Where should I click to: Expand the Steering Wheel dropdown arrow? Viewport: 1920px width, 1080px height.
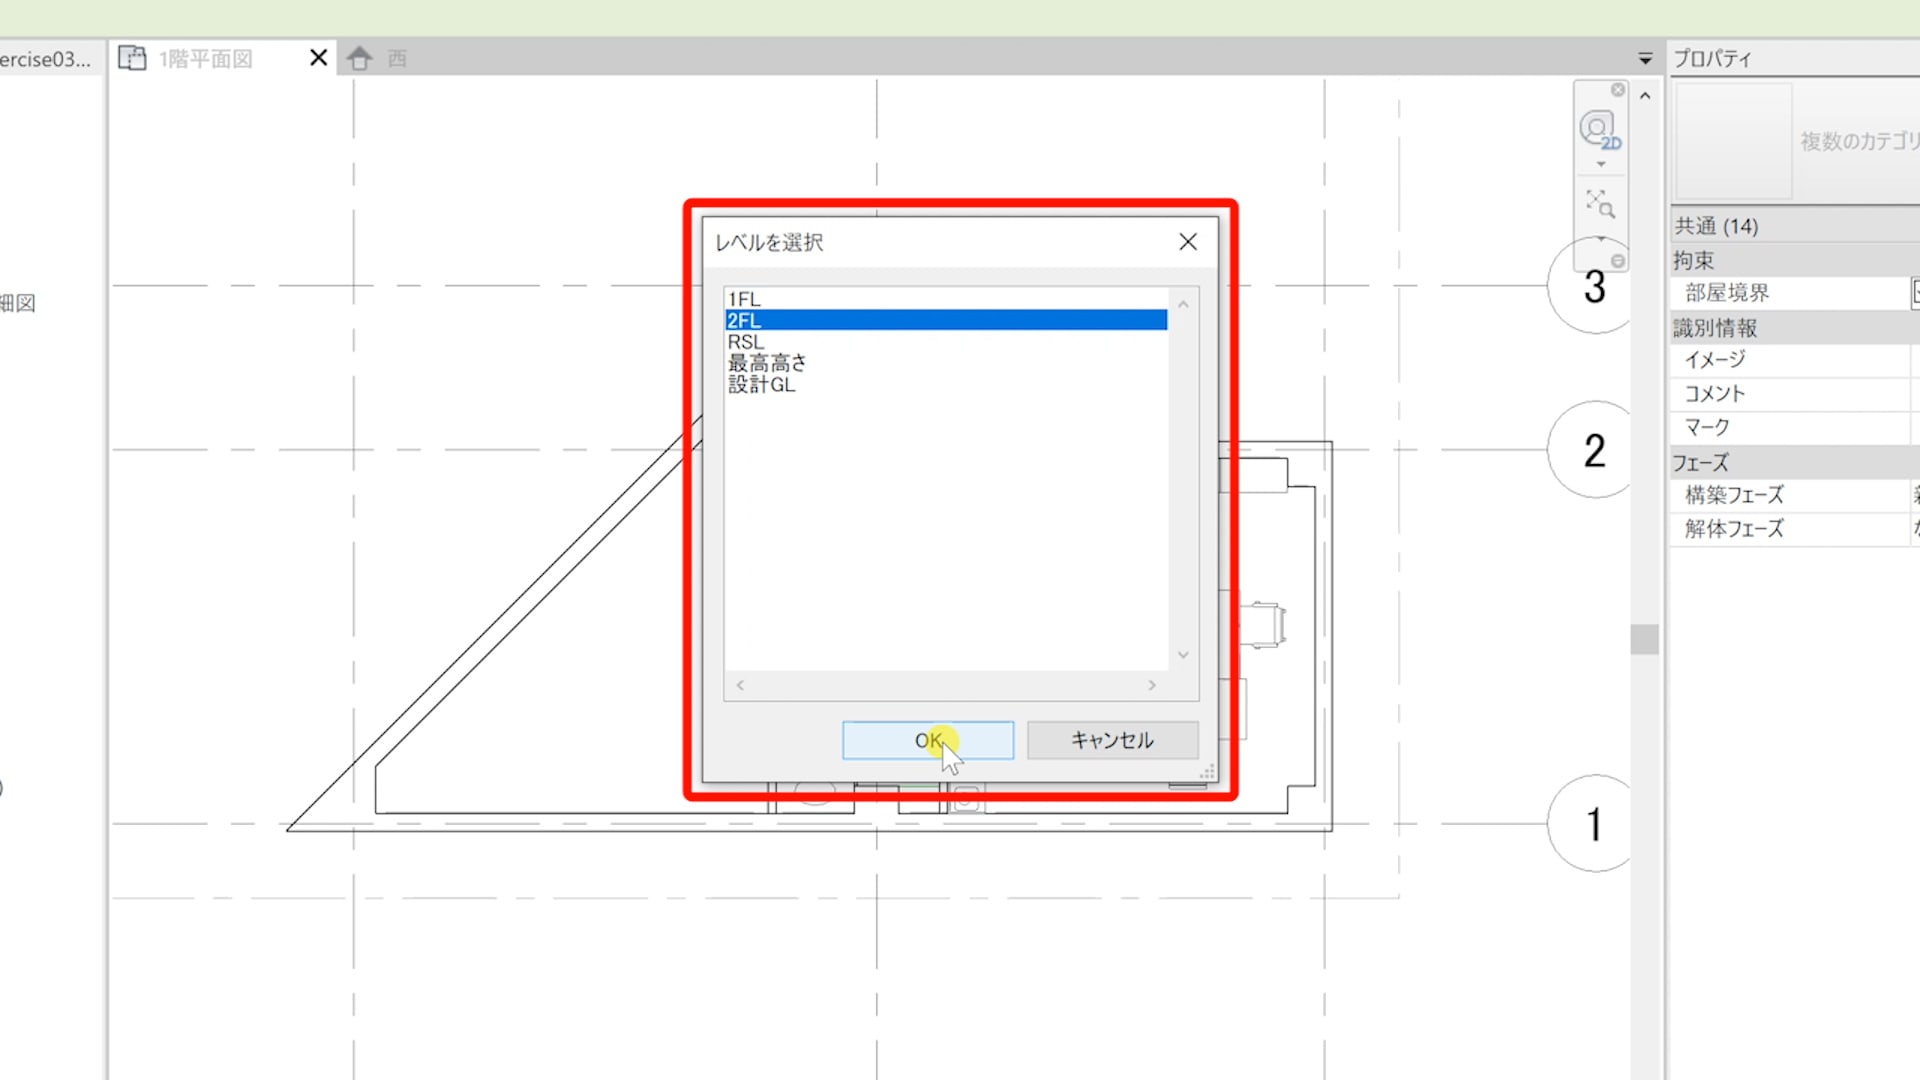point(1601,165)
